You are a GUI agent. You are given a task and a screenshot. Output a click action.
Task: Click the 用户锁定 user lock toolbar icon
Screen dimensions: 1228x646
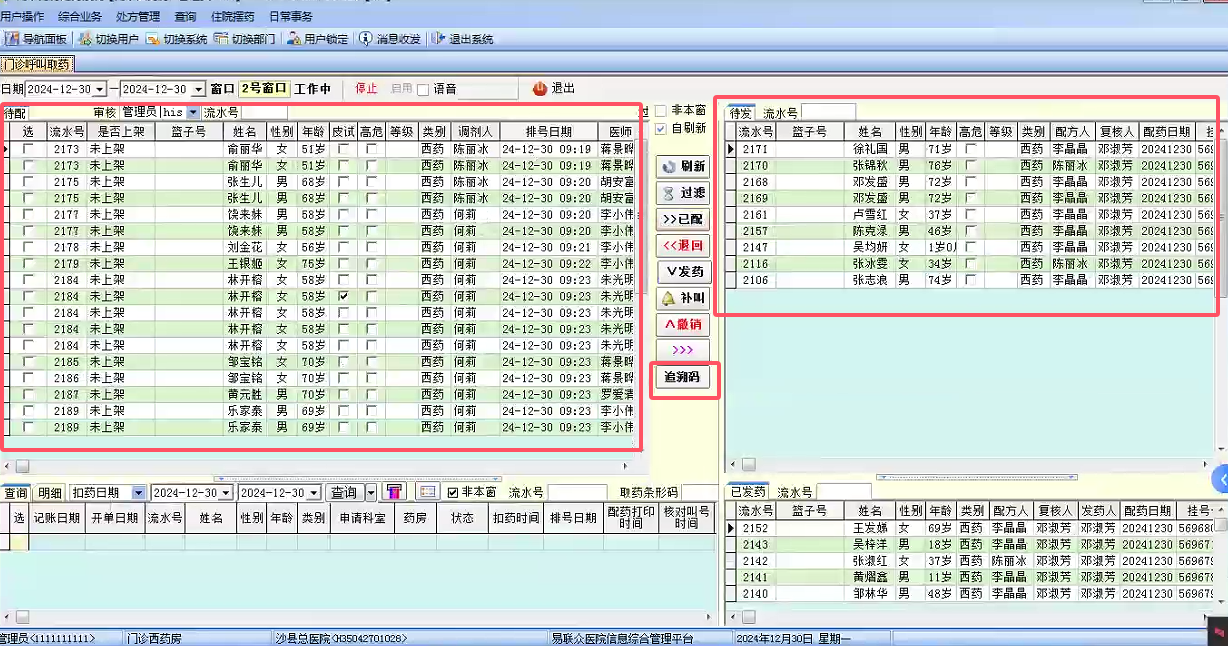pos(317,39)
